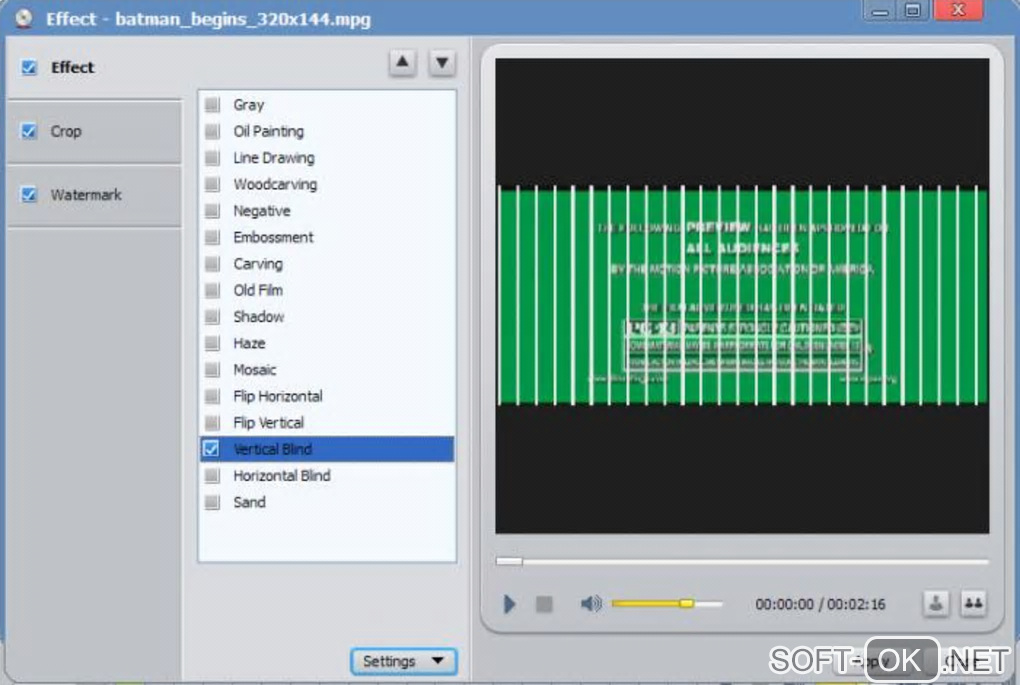Image resolution: width=1020 pixels, height=685 pixels.
Task: Enable the Oil Painting effect checkbox
Action: [212, 131]
